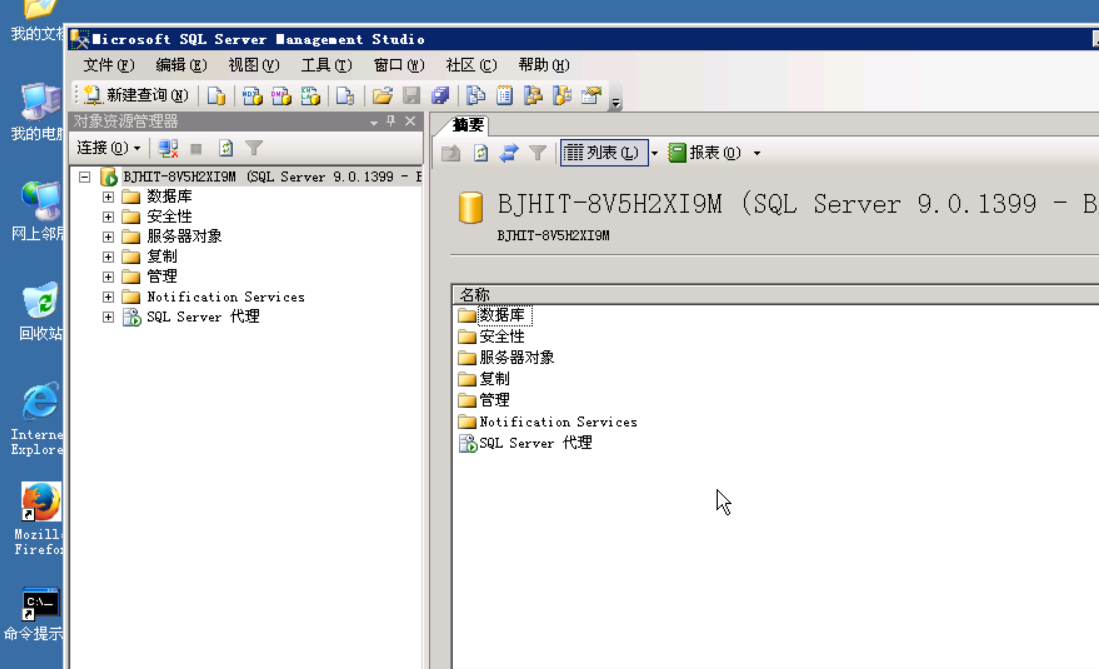Open the 帮助(H) menu
Image resolution: width=1099 pixels, height=669 pixels.
(x=543, y=65)
